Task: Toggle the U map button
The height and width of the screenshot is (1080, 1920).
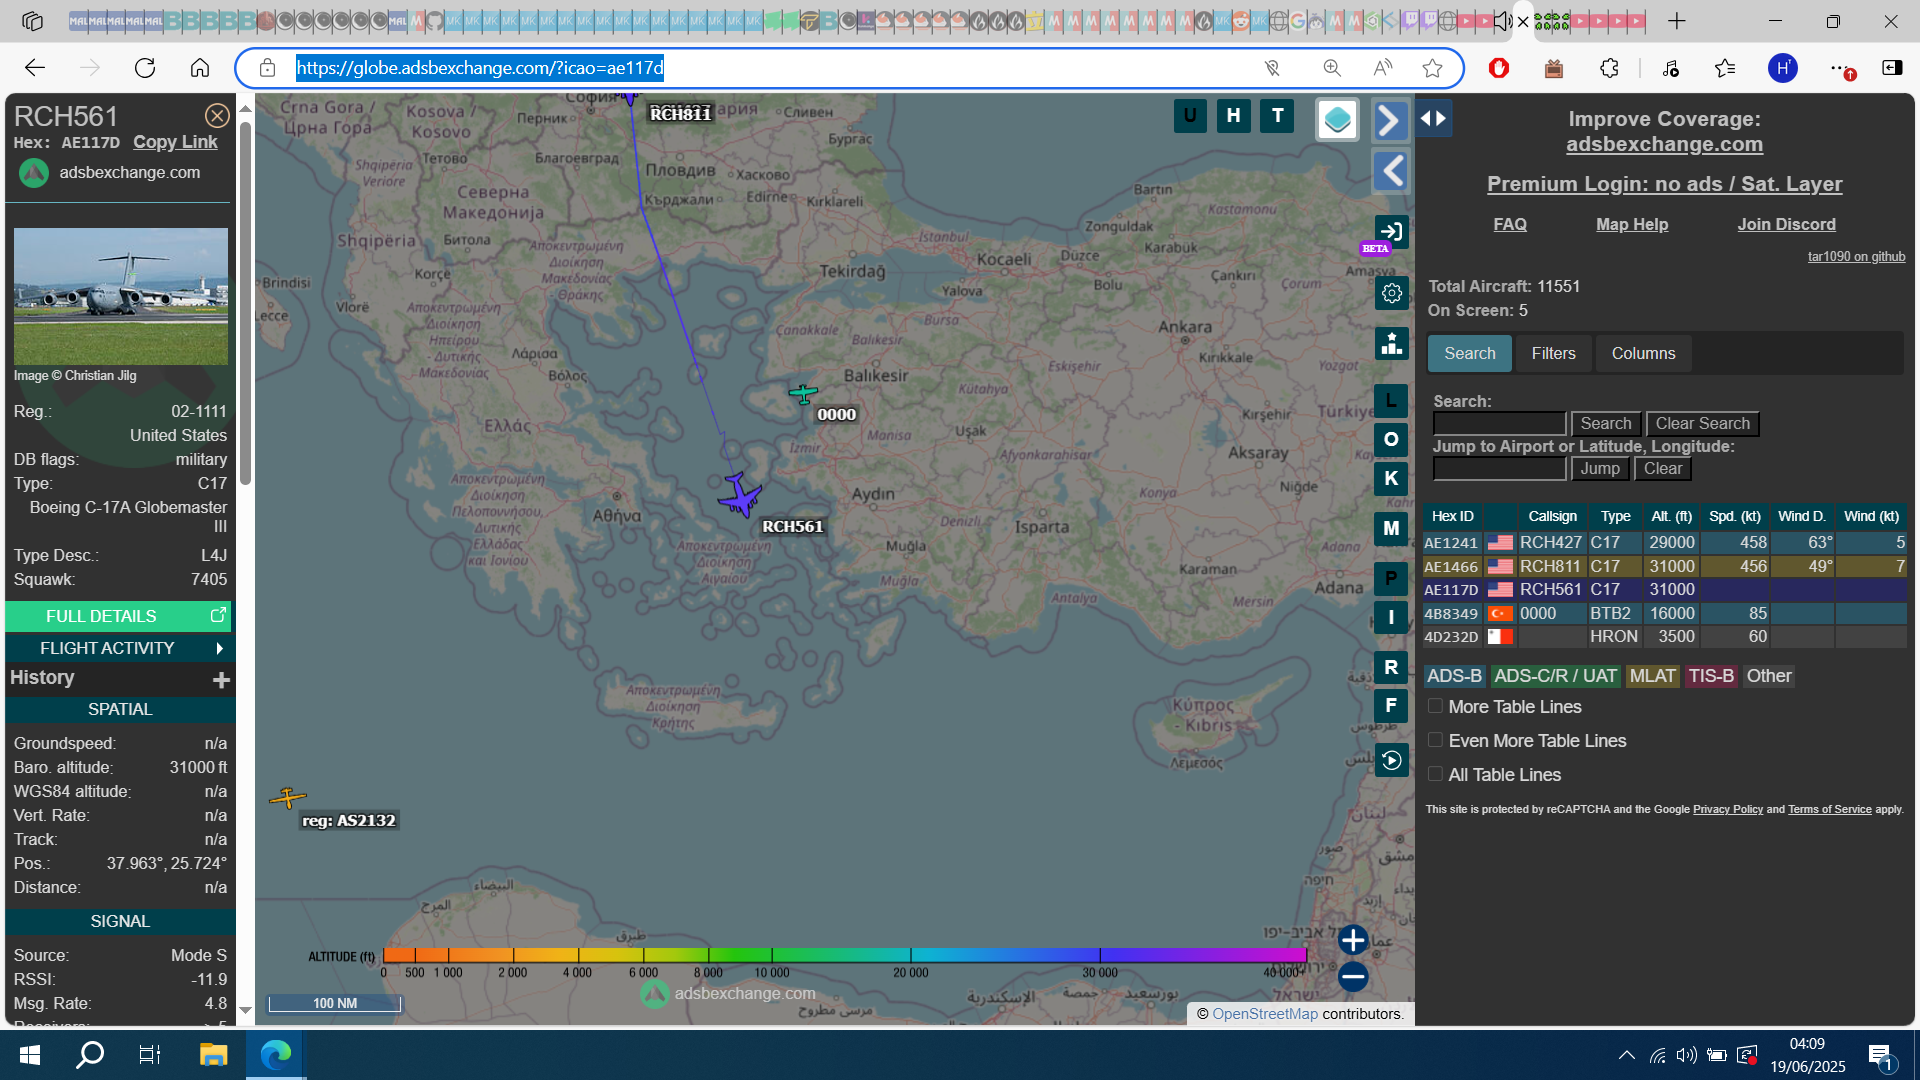Action: coord(1190,116)
